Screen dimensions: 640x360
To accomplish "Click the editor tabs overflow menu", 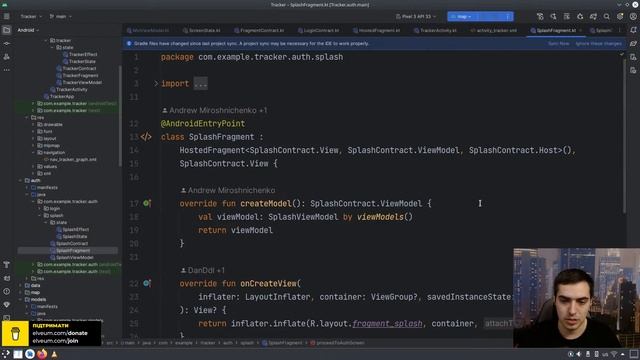I will point(620,30).
